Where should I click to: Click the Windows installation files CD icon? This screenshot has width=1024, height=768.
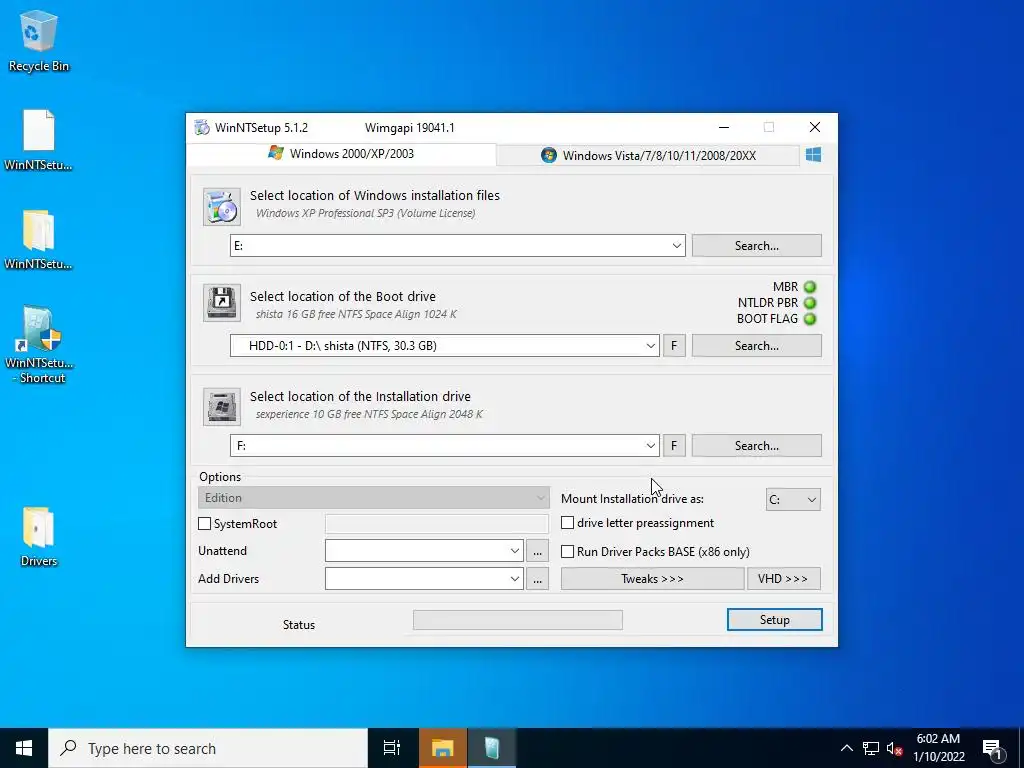(x=221, y=206)
